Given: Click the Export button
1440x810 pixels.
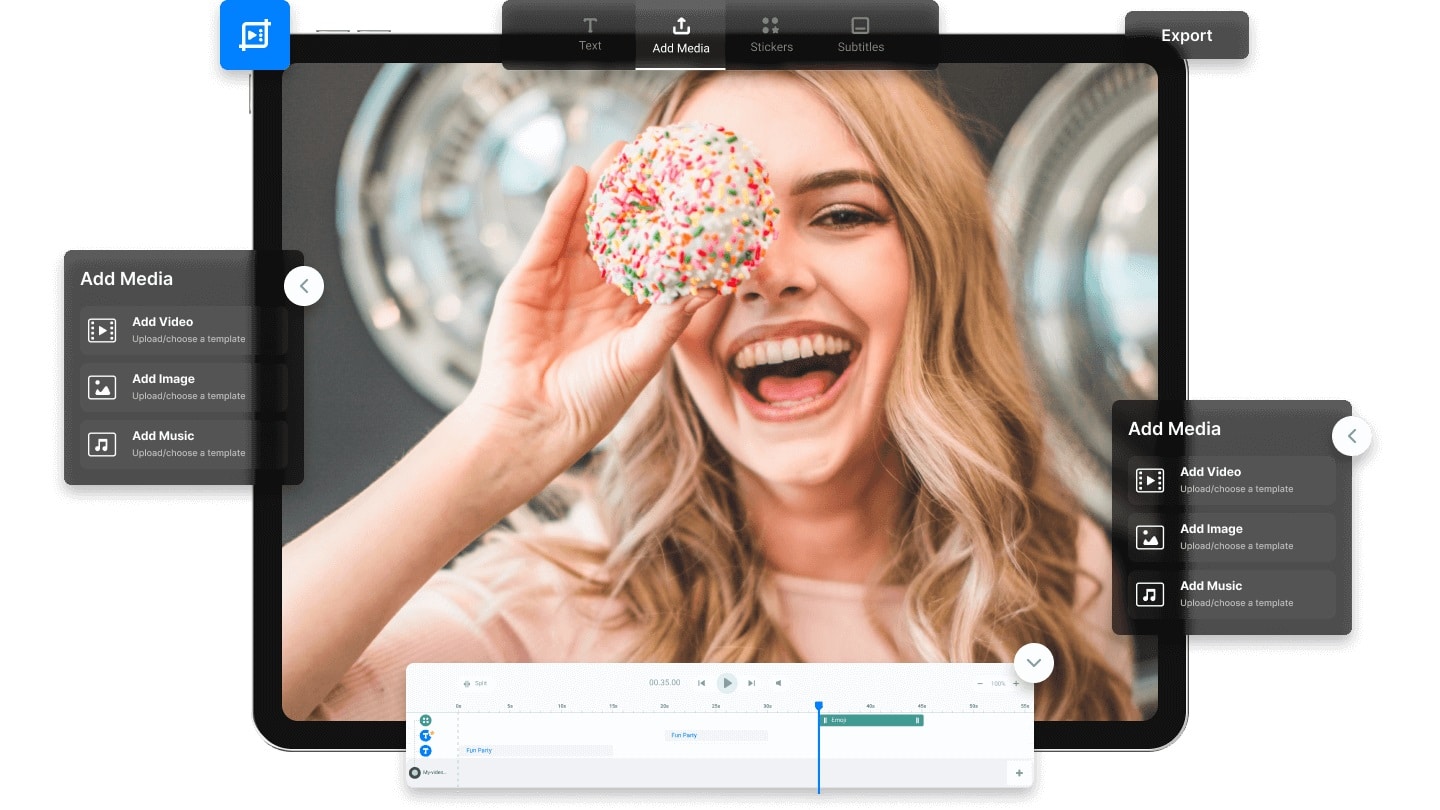Looking at the screenshot, I should [x=1186, y=35].
